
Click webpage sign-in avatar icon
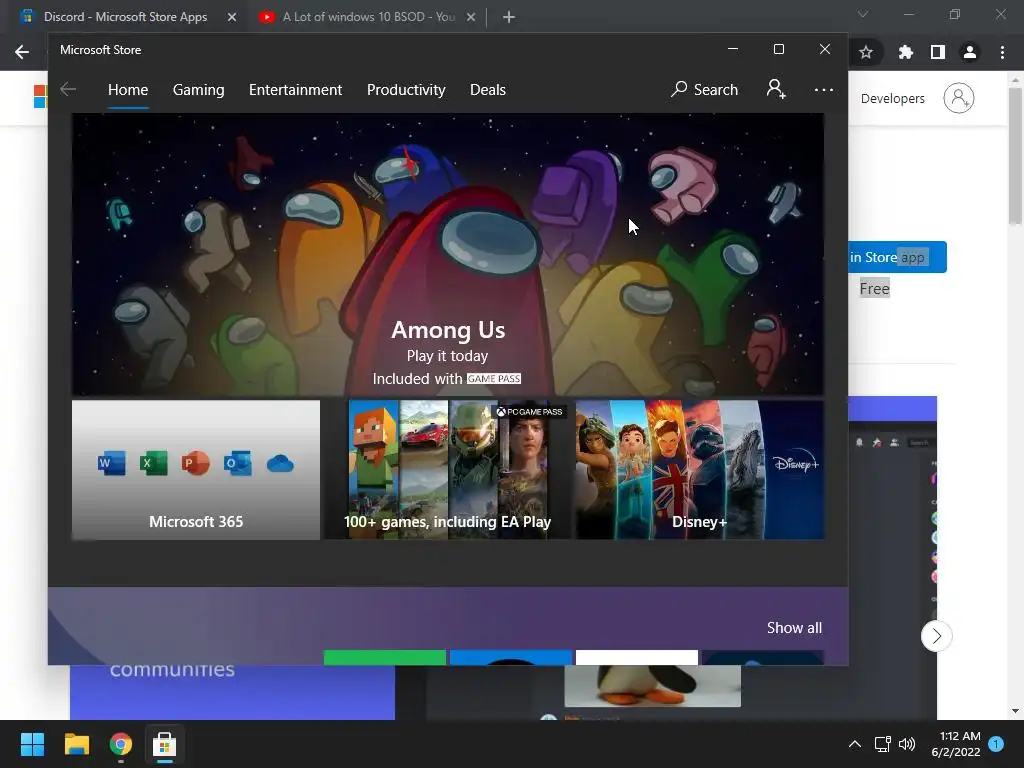[x=959, y=98]
